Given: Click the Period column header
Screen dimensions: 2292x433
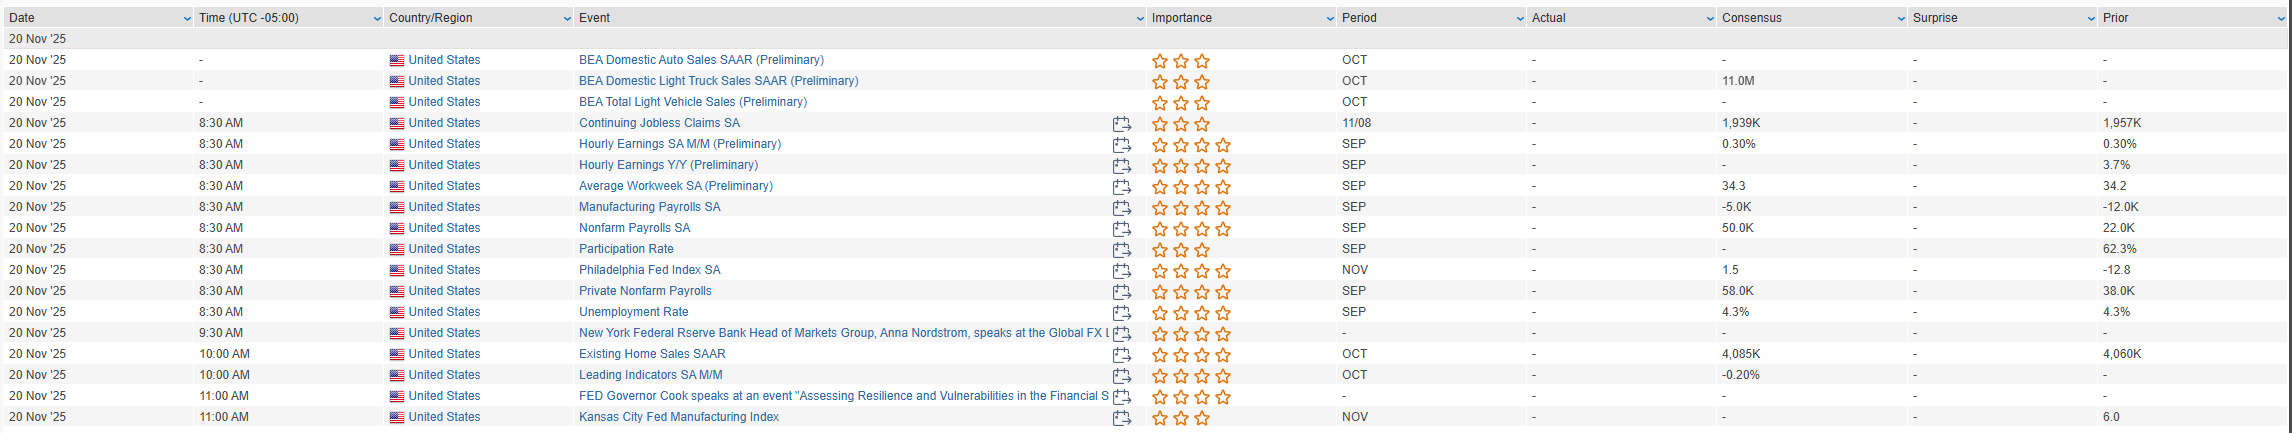Looking at the screenshot, I should (x=1359, y=18).
